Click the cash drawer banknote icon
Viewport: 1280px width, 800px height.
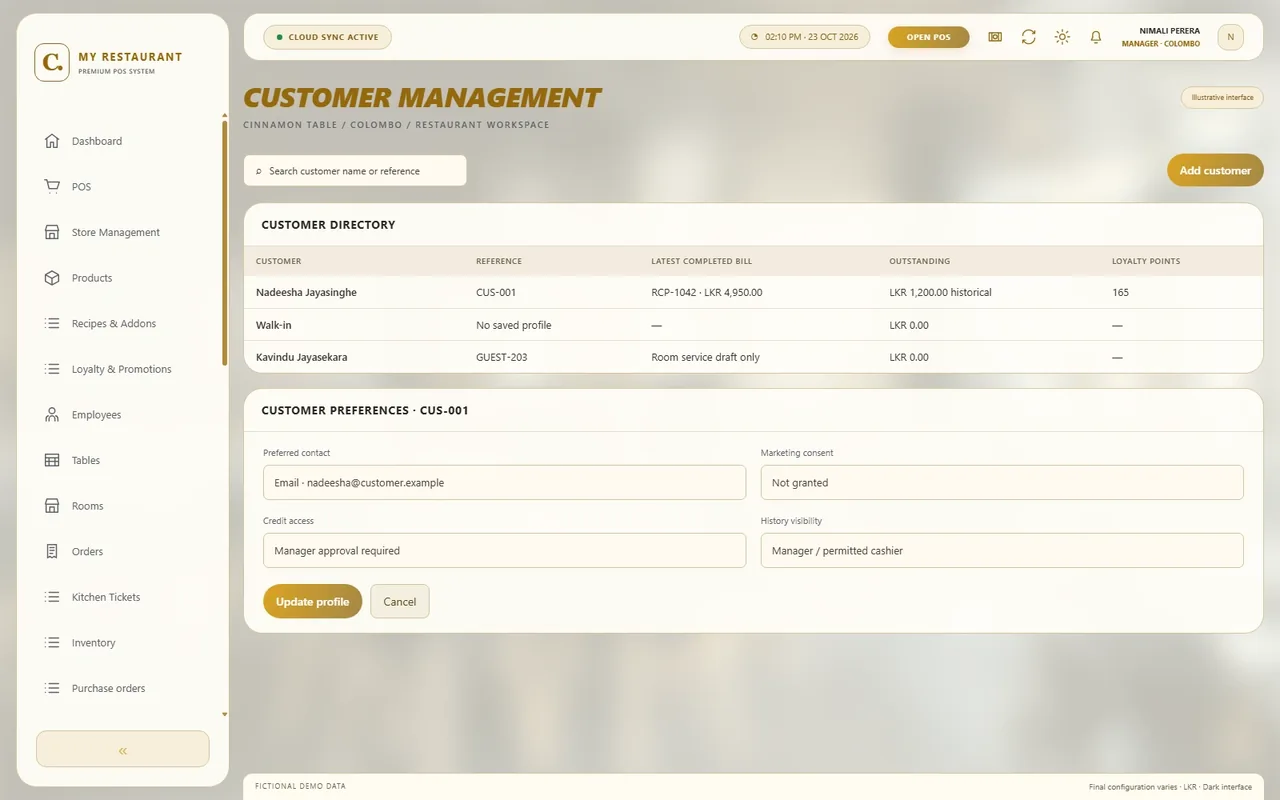coord(995,37)
